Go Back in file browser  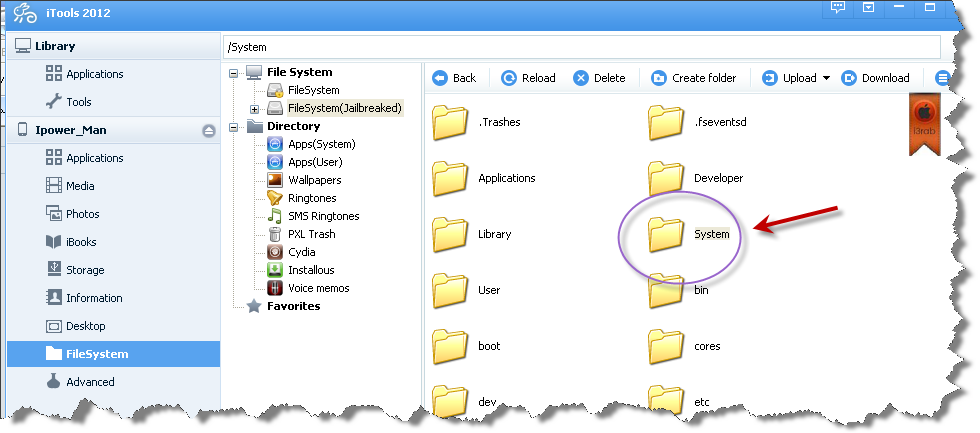[x=454, y=78]
